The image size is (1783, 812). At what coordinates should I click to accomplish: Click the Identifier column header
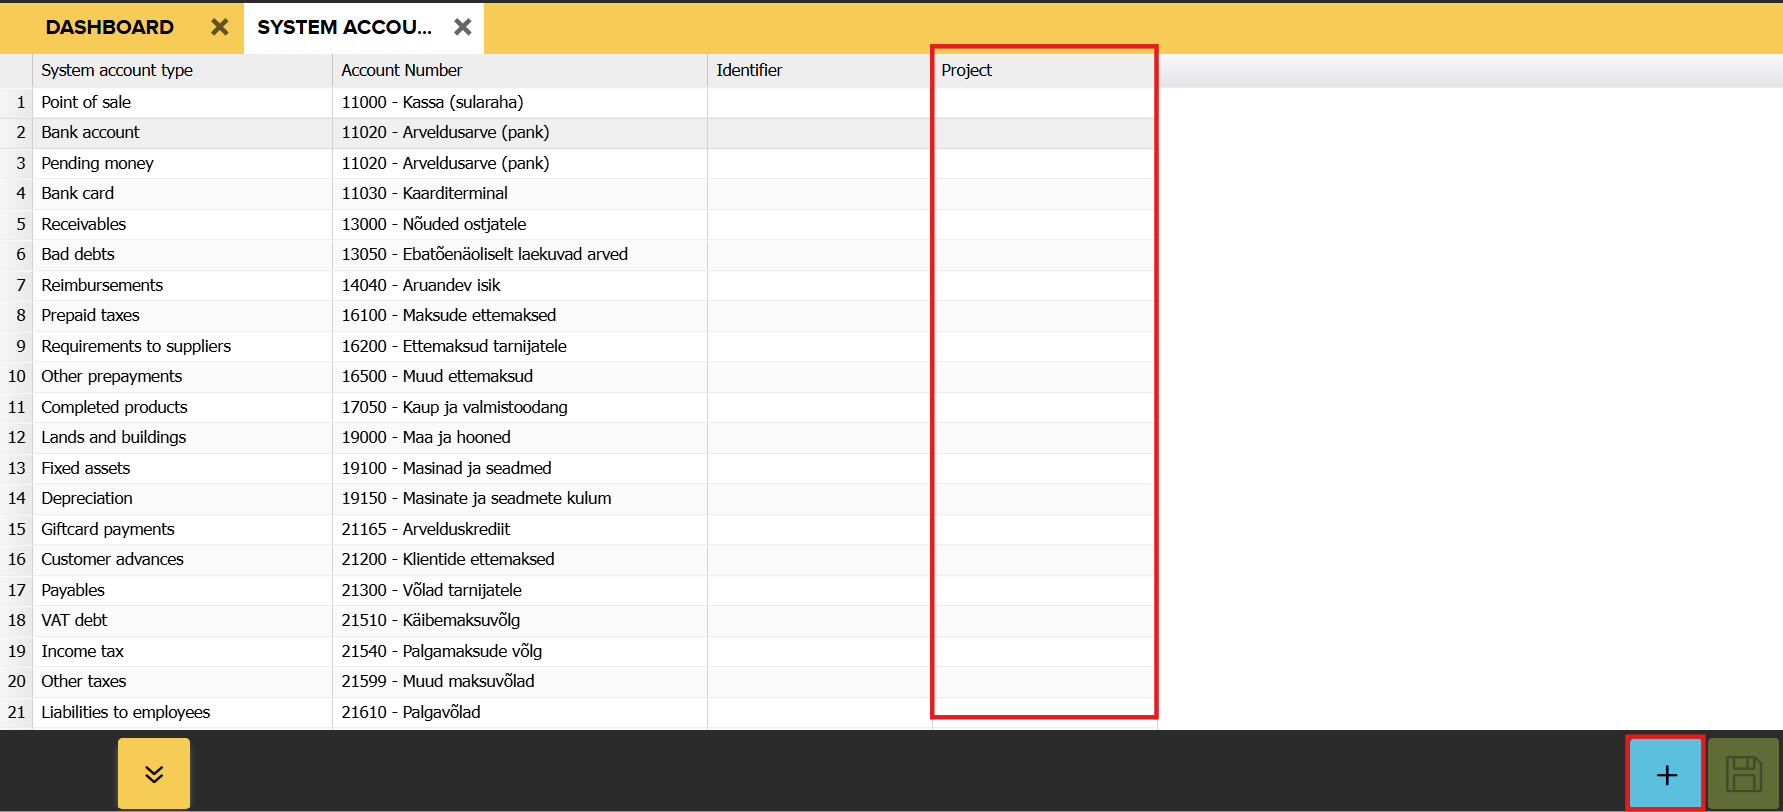click(x=749, y=70)
